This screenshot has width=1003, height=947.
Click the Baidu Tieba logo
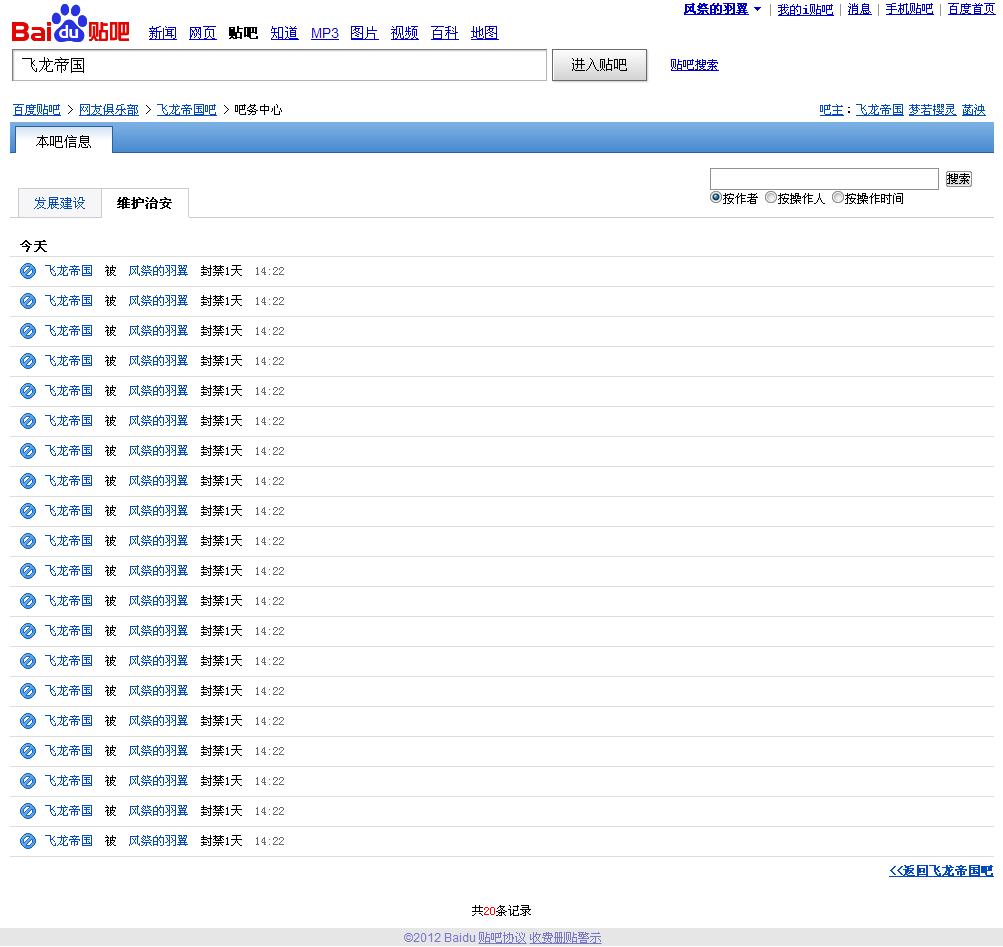point(70,24)
